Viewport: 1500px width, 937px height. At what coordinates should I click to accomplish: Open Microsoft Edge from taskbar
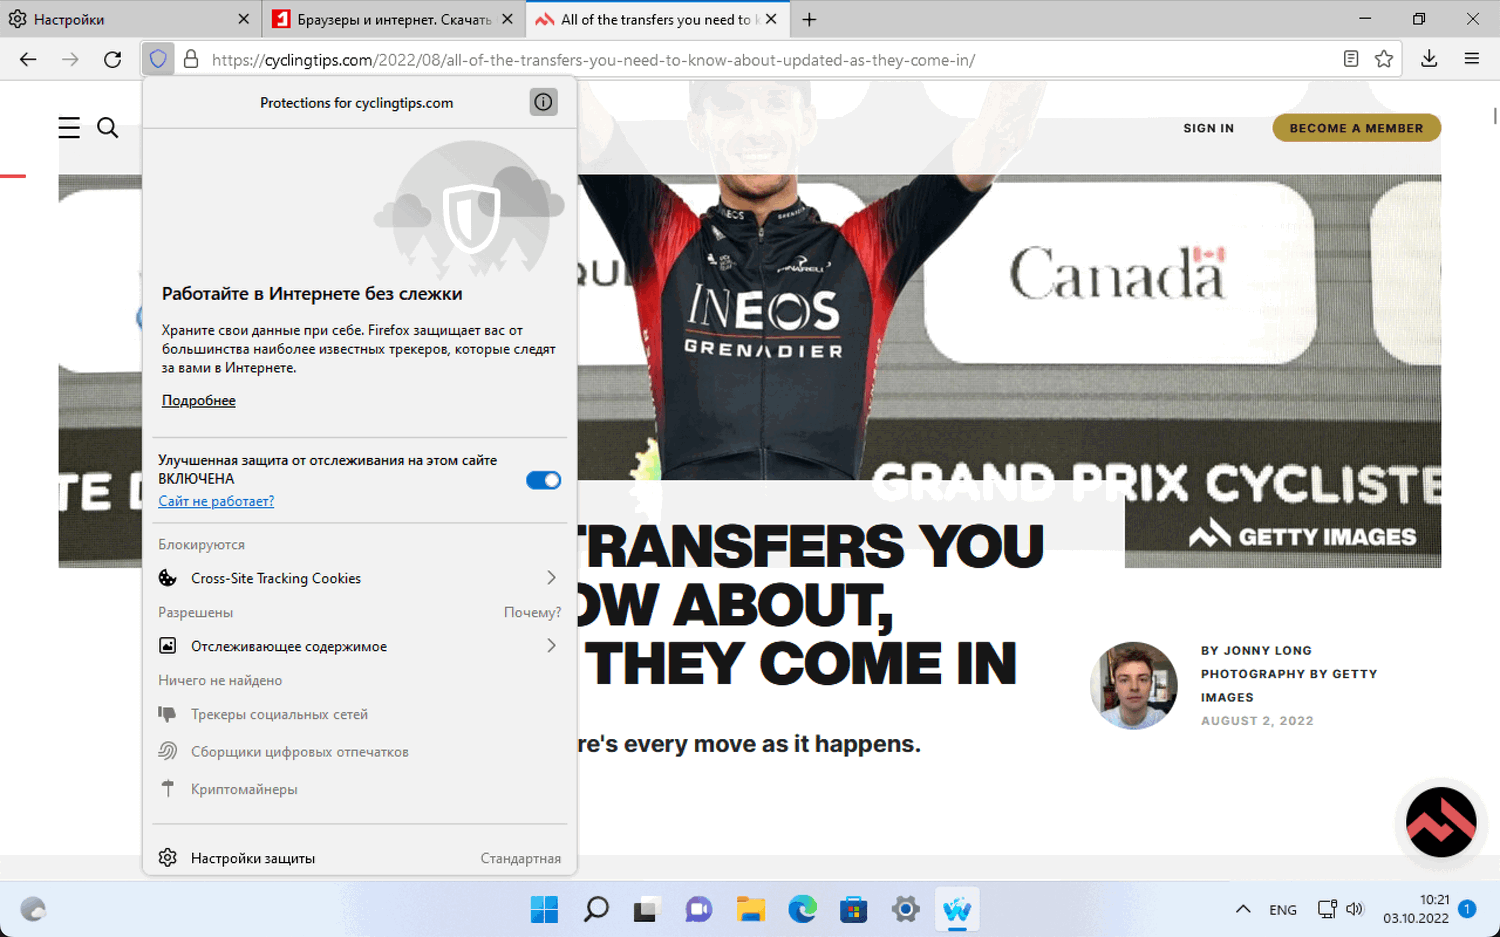click(x=802, y=909)
